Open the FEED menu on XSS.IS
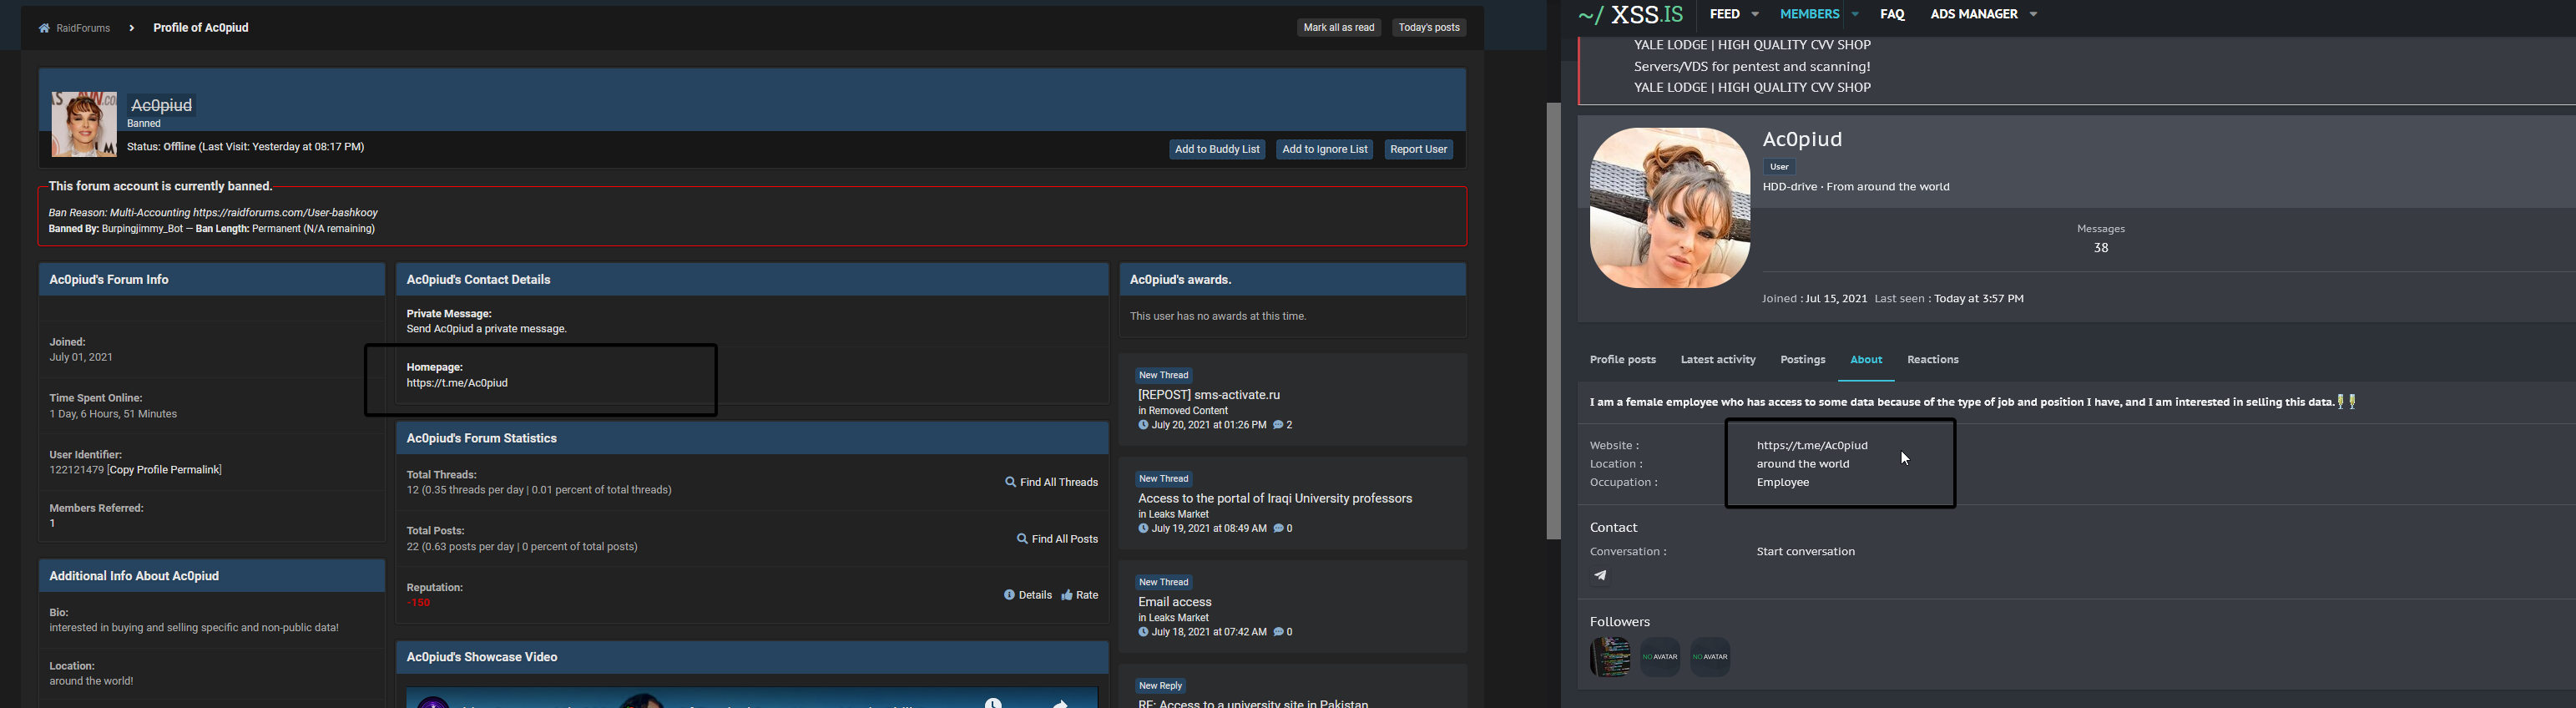The width and height of the screenshot is (2576, 708). coord(1725,14)
